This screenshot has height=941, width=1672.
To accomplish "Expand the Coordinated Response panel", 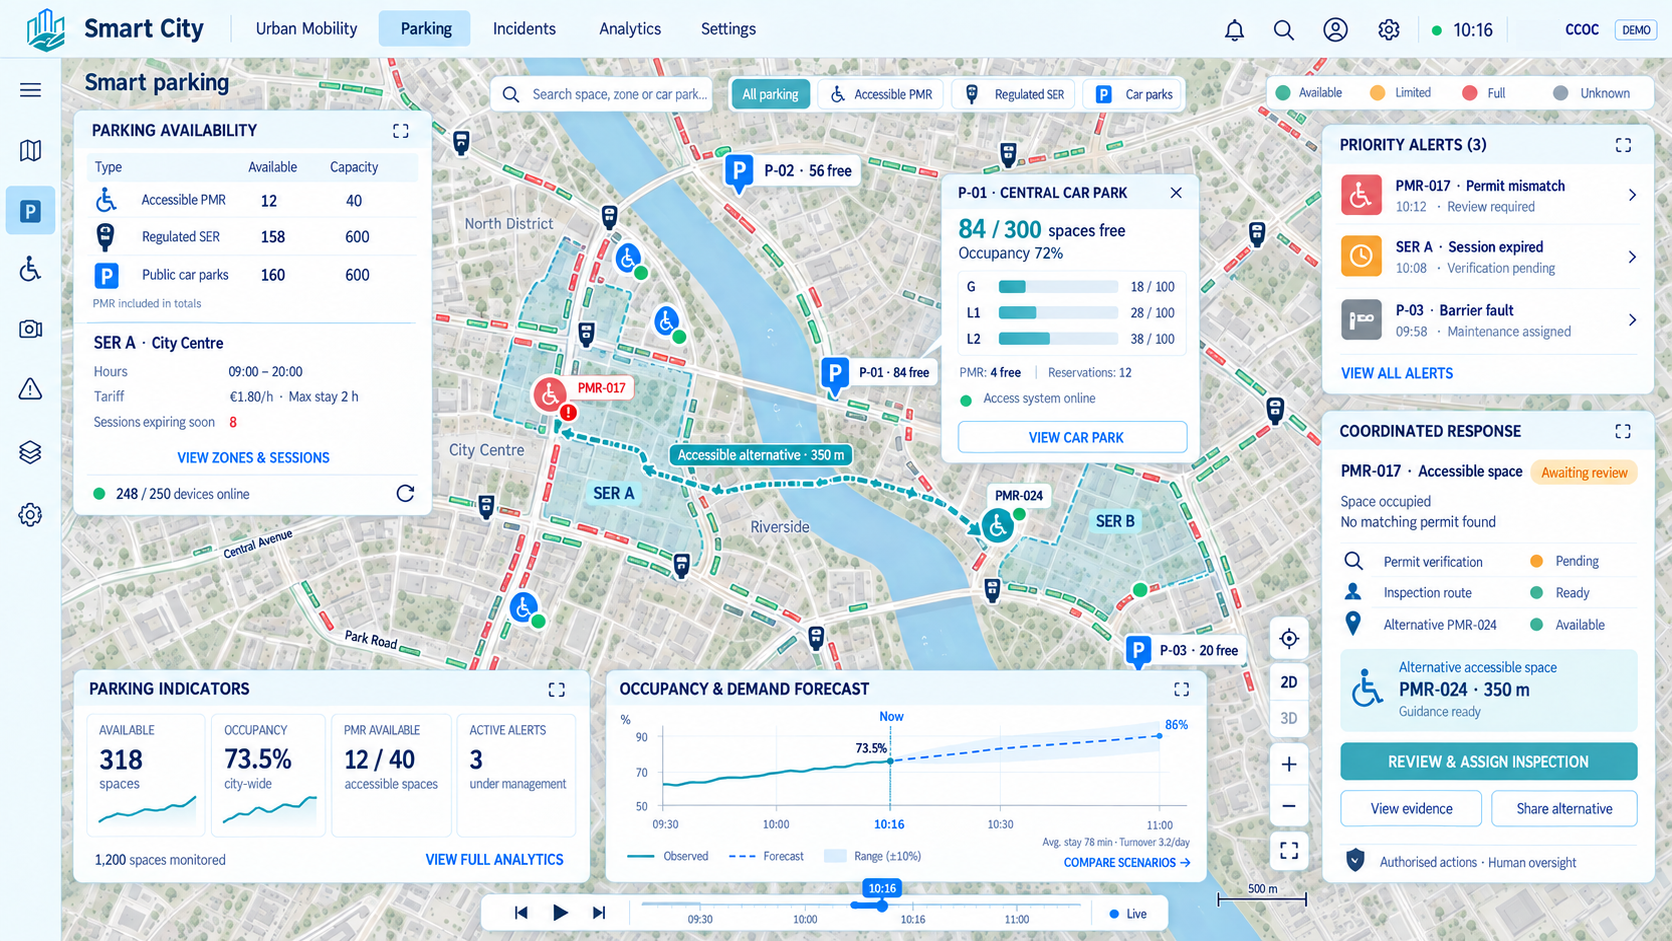I will (1623, 431).
